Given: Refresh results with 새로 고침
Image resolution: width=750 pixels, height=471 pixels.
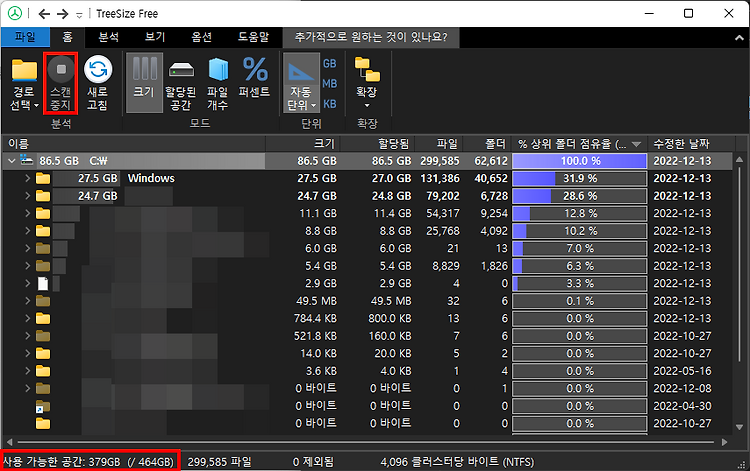Looking at the screenshot, I should [x=98, y=84].
